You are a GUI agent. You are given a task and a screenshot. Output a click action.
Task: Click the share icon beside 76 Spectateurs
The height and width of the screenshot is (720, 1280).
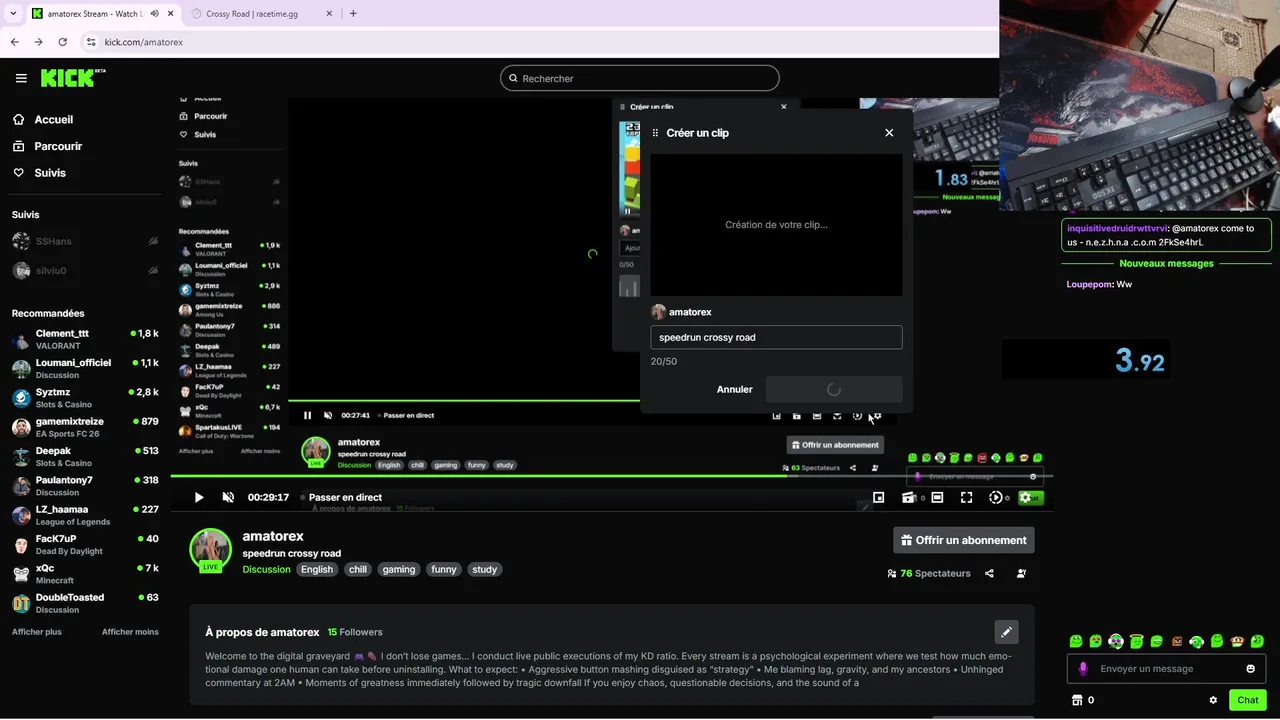click(989, 573)
